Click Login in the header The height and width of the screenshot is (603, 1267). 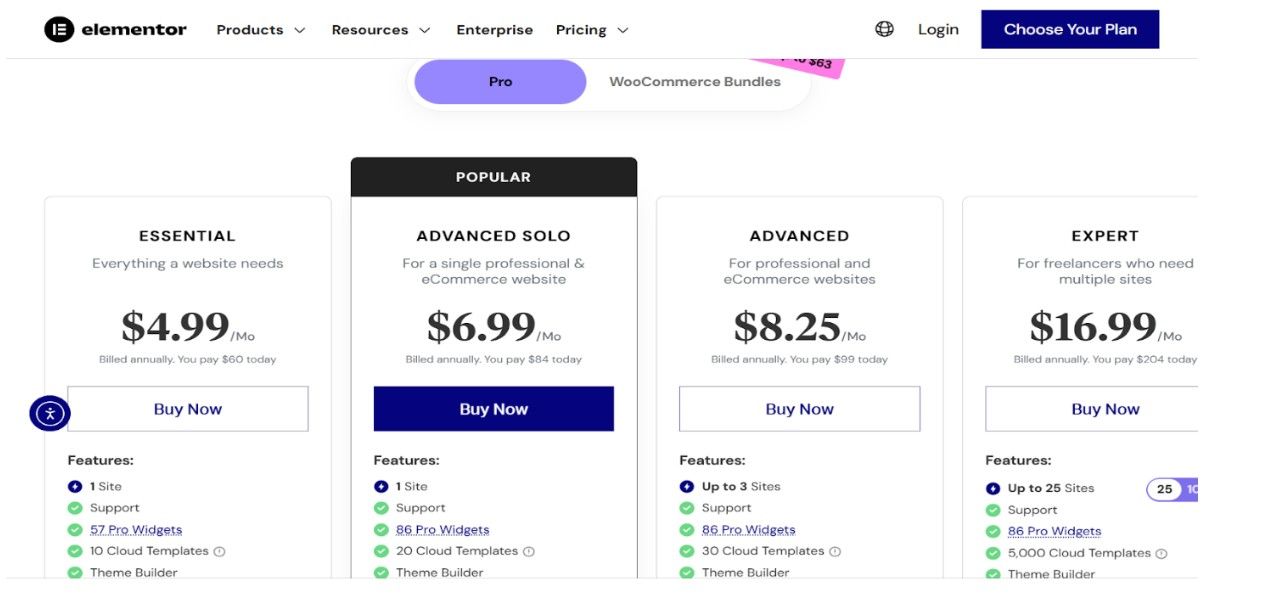click(937, 29)
